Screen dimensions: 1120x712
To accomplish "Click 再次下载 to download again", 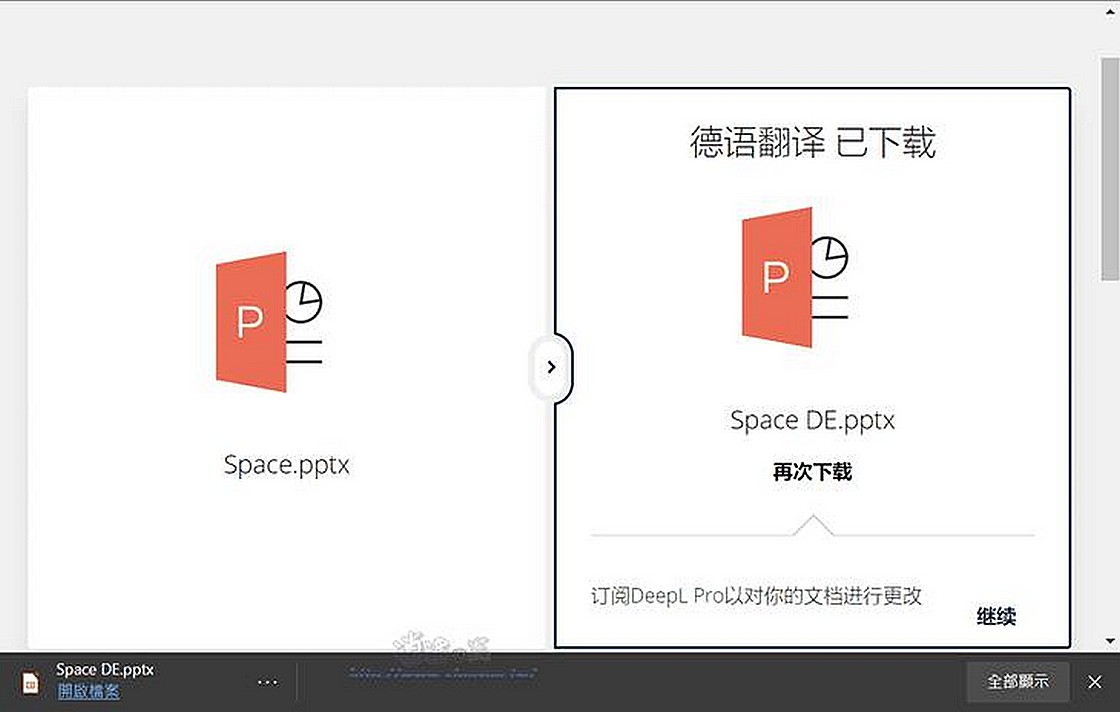I will click(812, 472).
